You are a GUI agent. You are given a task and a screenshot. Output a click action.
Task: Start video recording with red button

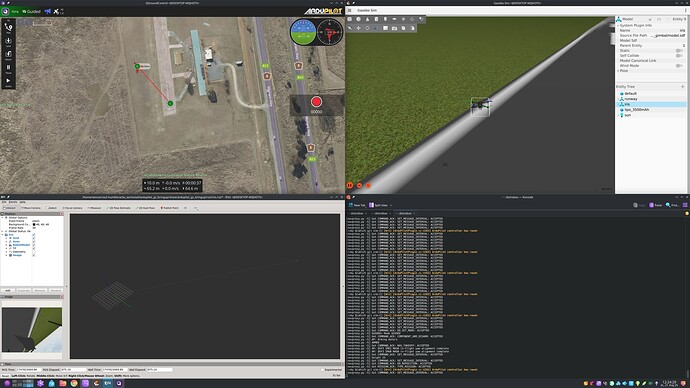316,102
